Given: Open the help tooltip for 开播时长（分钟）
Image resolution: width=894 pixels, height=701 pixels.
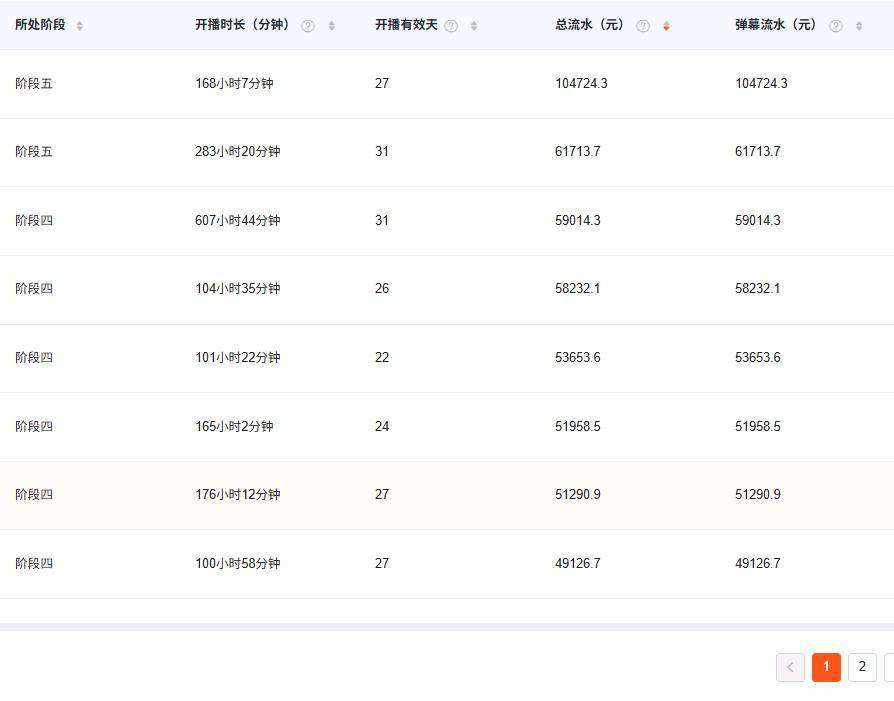Looking at the screenshot, I should coord(306,25).
